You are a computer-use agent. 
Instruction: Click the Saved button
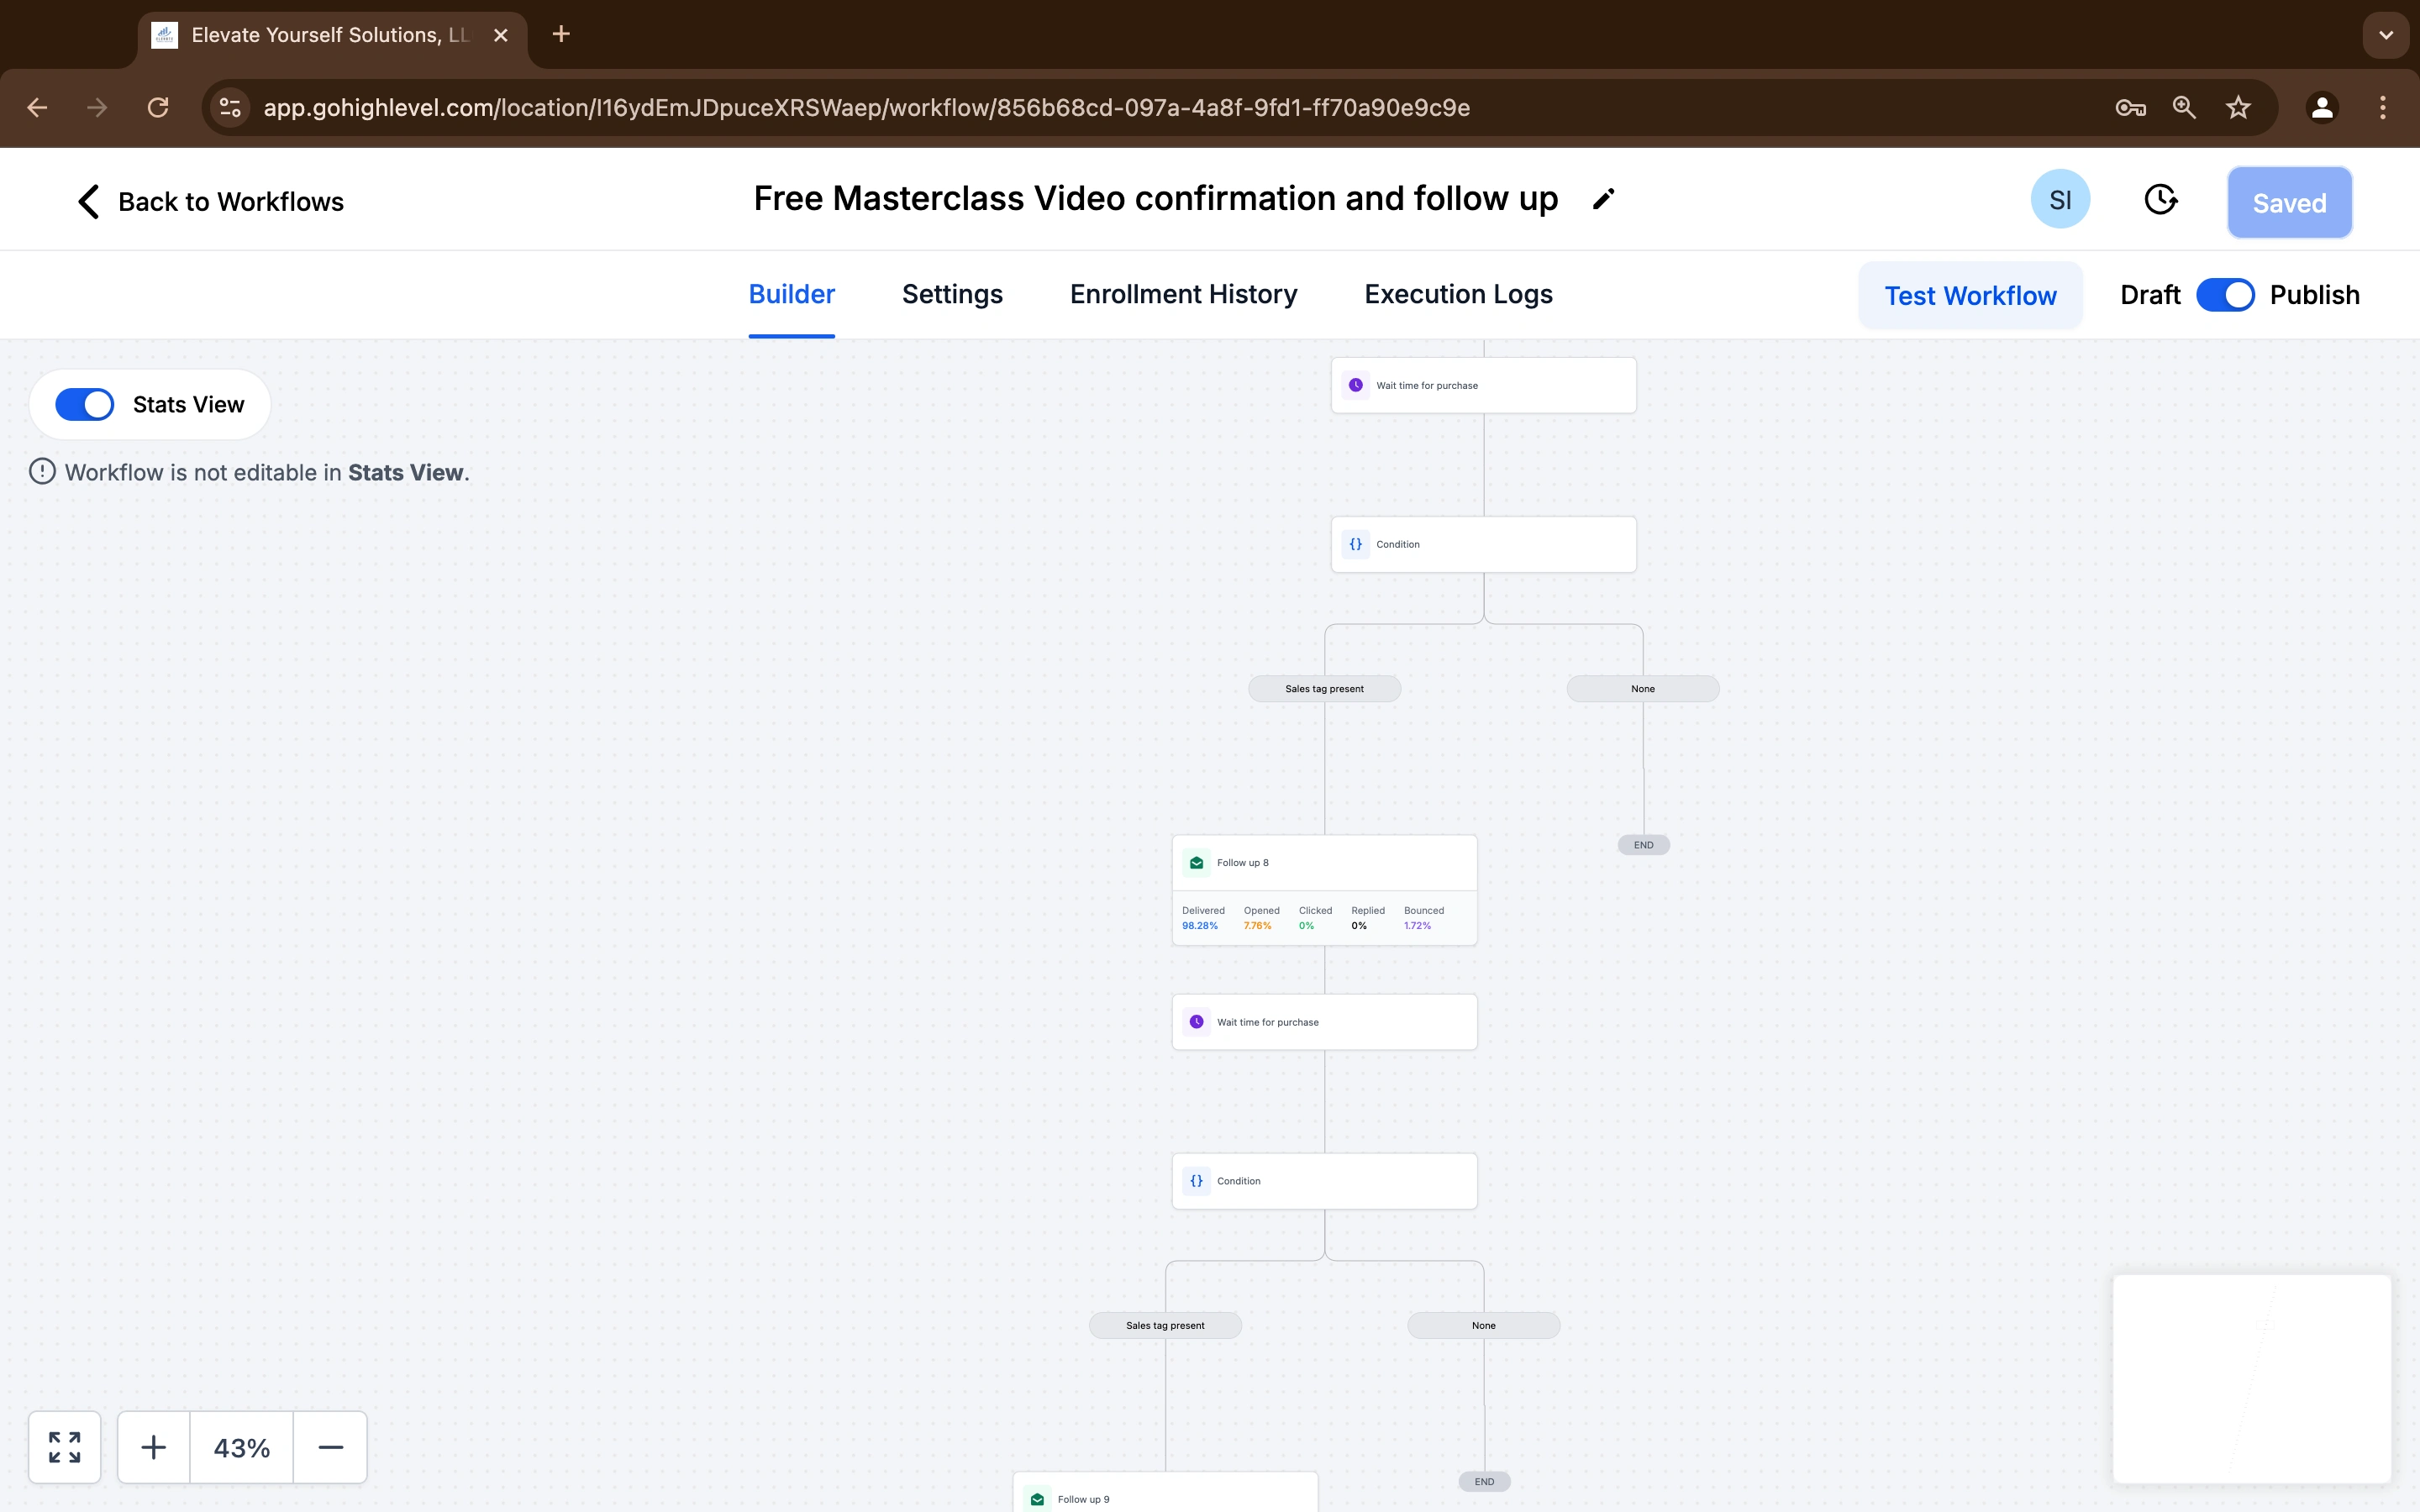click(x=2289, y=203)
